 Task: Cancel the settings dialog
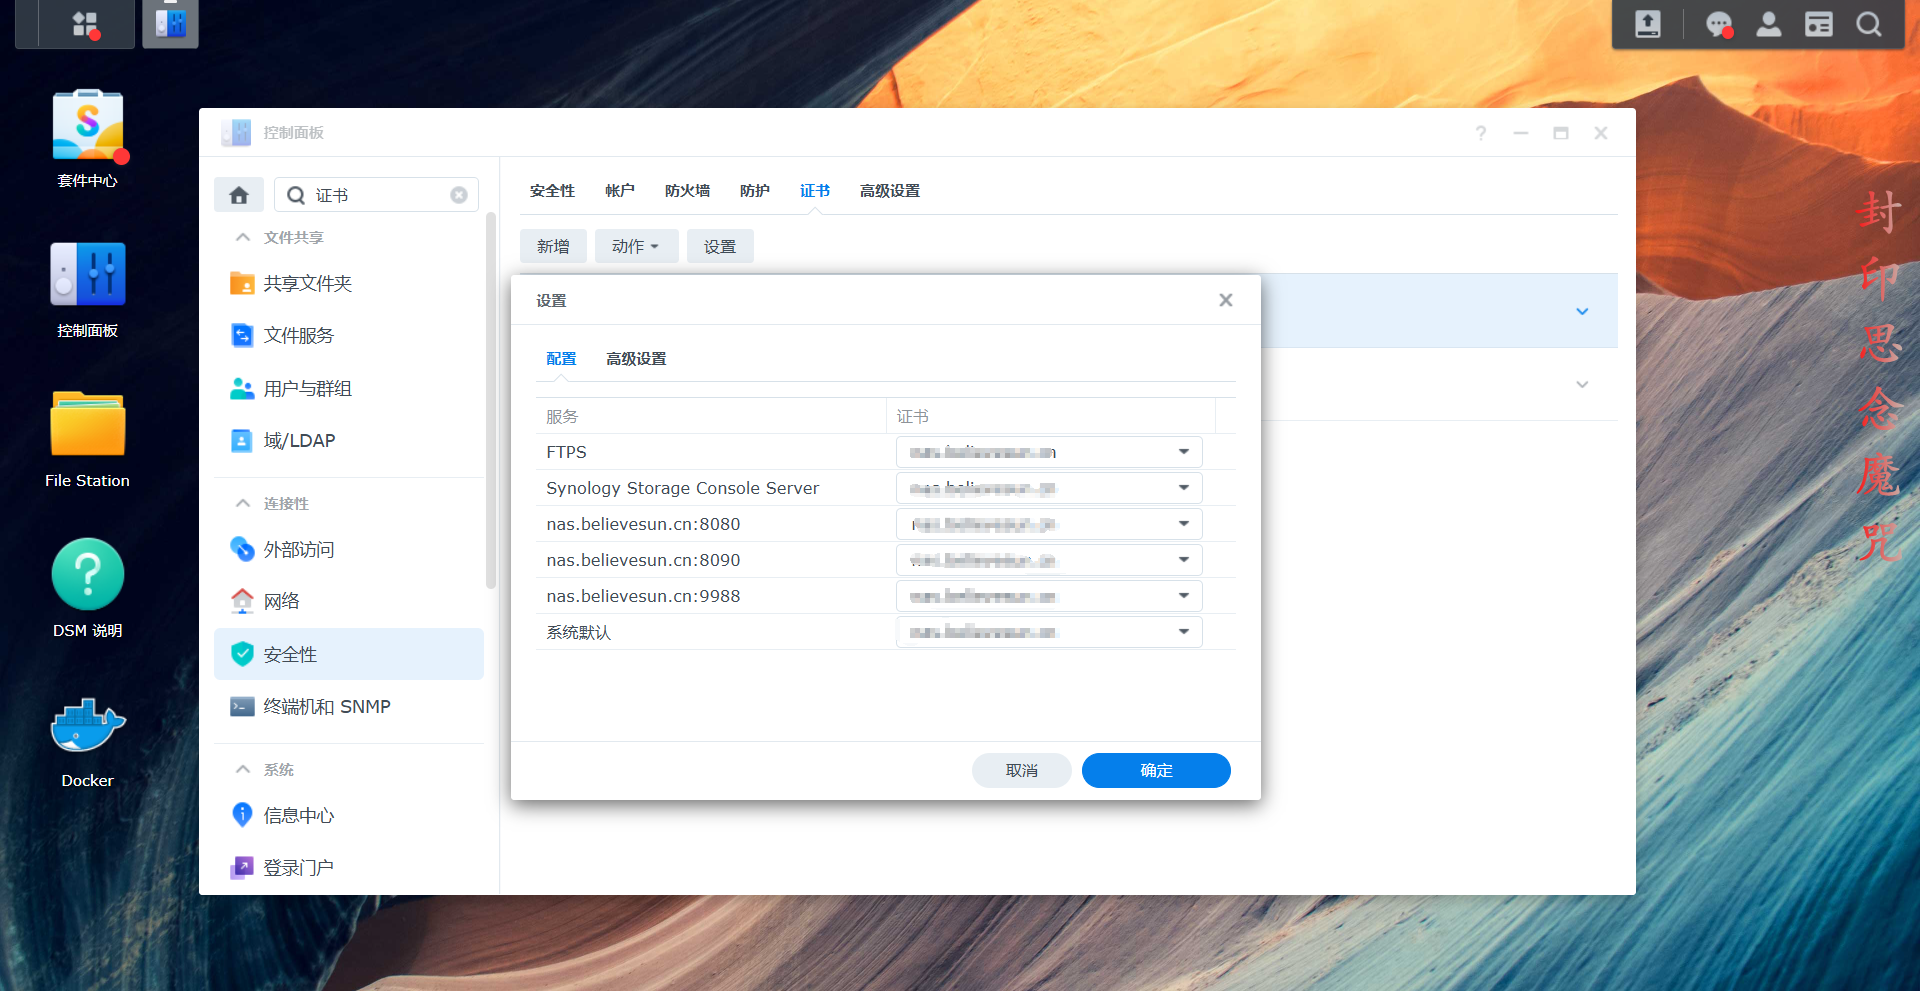pos(1022,770)
